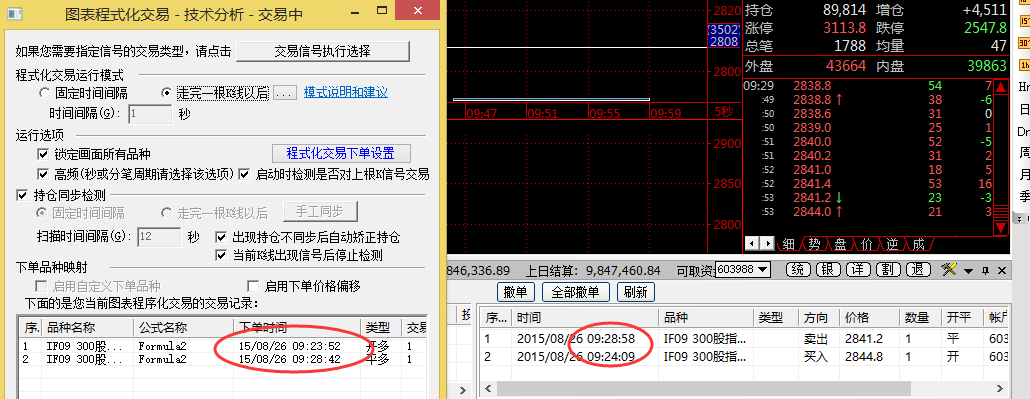Screen dimensions: 1030x399
Task: Click the 品种名称 column header
Action: point(87,327)
